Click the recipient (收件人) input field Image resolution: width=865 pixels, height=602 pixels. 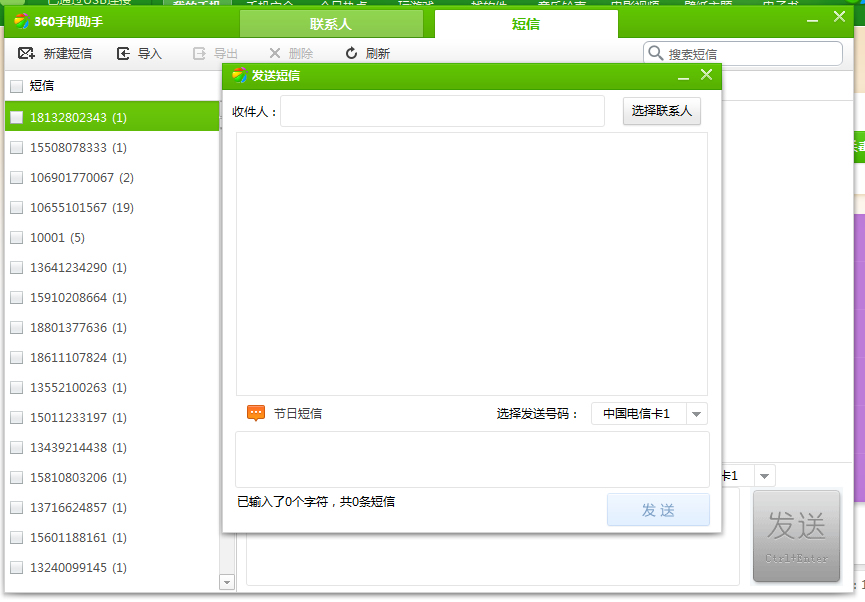[442, 111]
